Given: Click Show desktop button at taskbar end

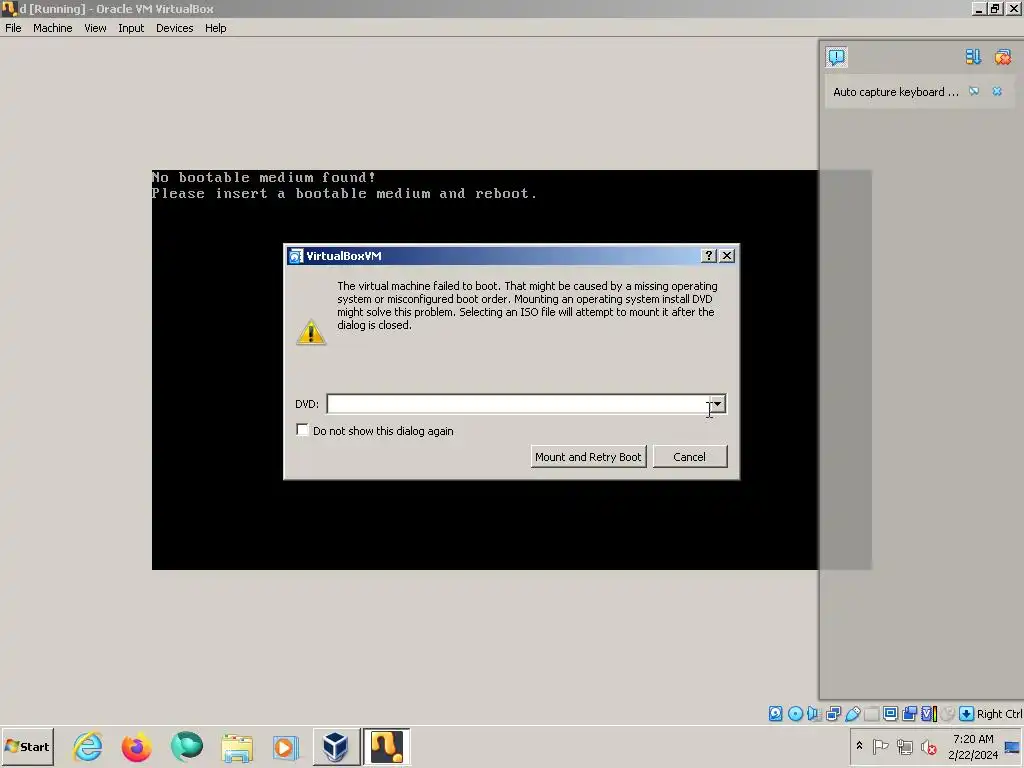Looking at the screenshot, I should point(1013,747).
